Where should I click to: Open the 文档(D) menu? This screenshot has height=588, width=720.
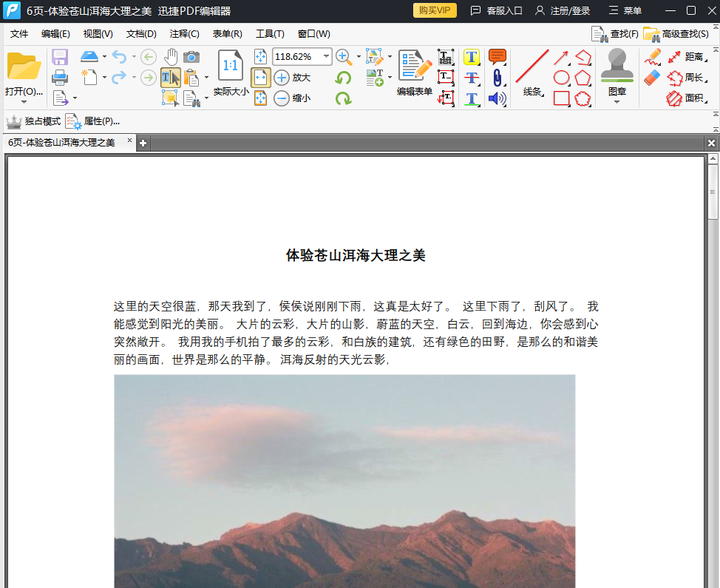click(141, 34)
